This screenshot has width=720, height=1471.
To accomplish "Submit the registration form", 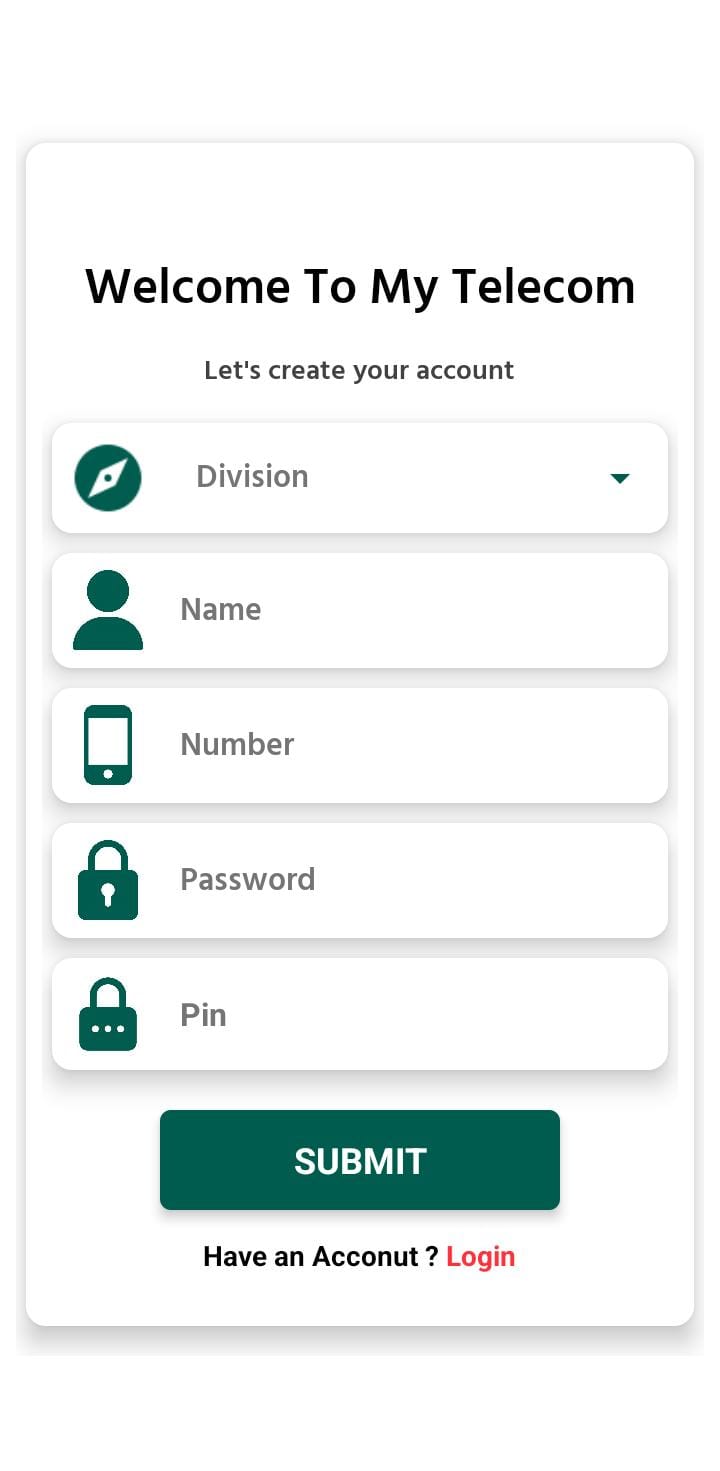I will [360, 1160].
